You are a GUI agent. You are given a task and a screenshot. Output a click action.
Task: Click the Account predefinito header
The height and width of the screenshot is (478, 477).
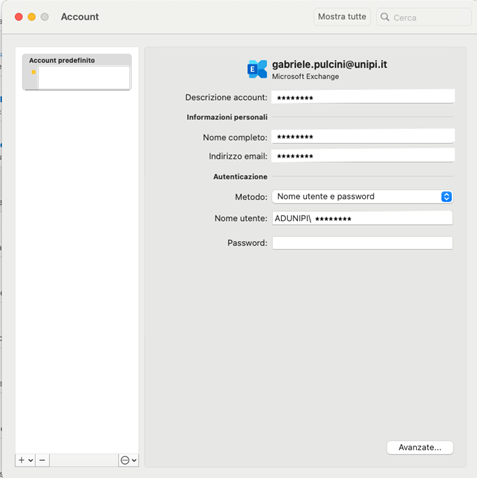pos(62,60)
